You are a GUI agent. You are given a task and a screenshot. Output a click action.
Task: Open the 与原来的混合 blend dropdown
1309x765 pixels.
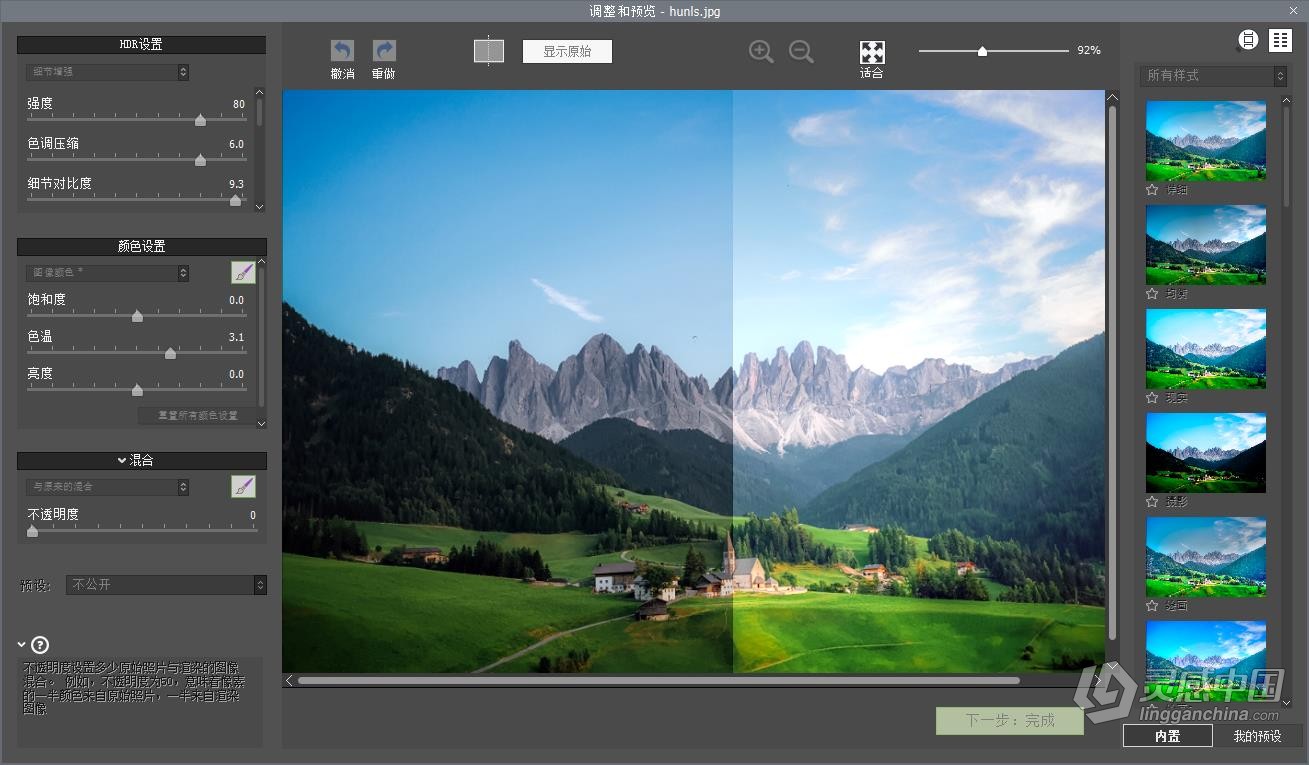click(107, 487)
